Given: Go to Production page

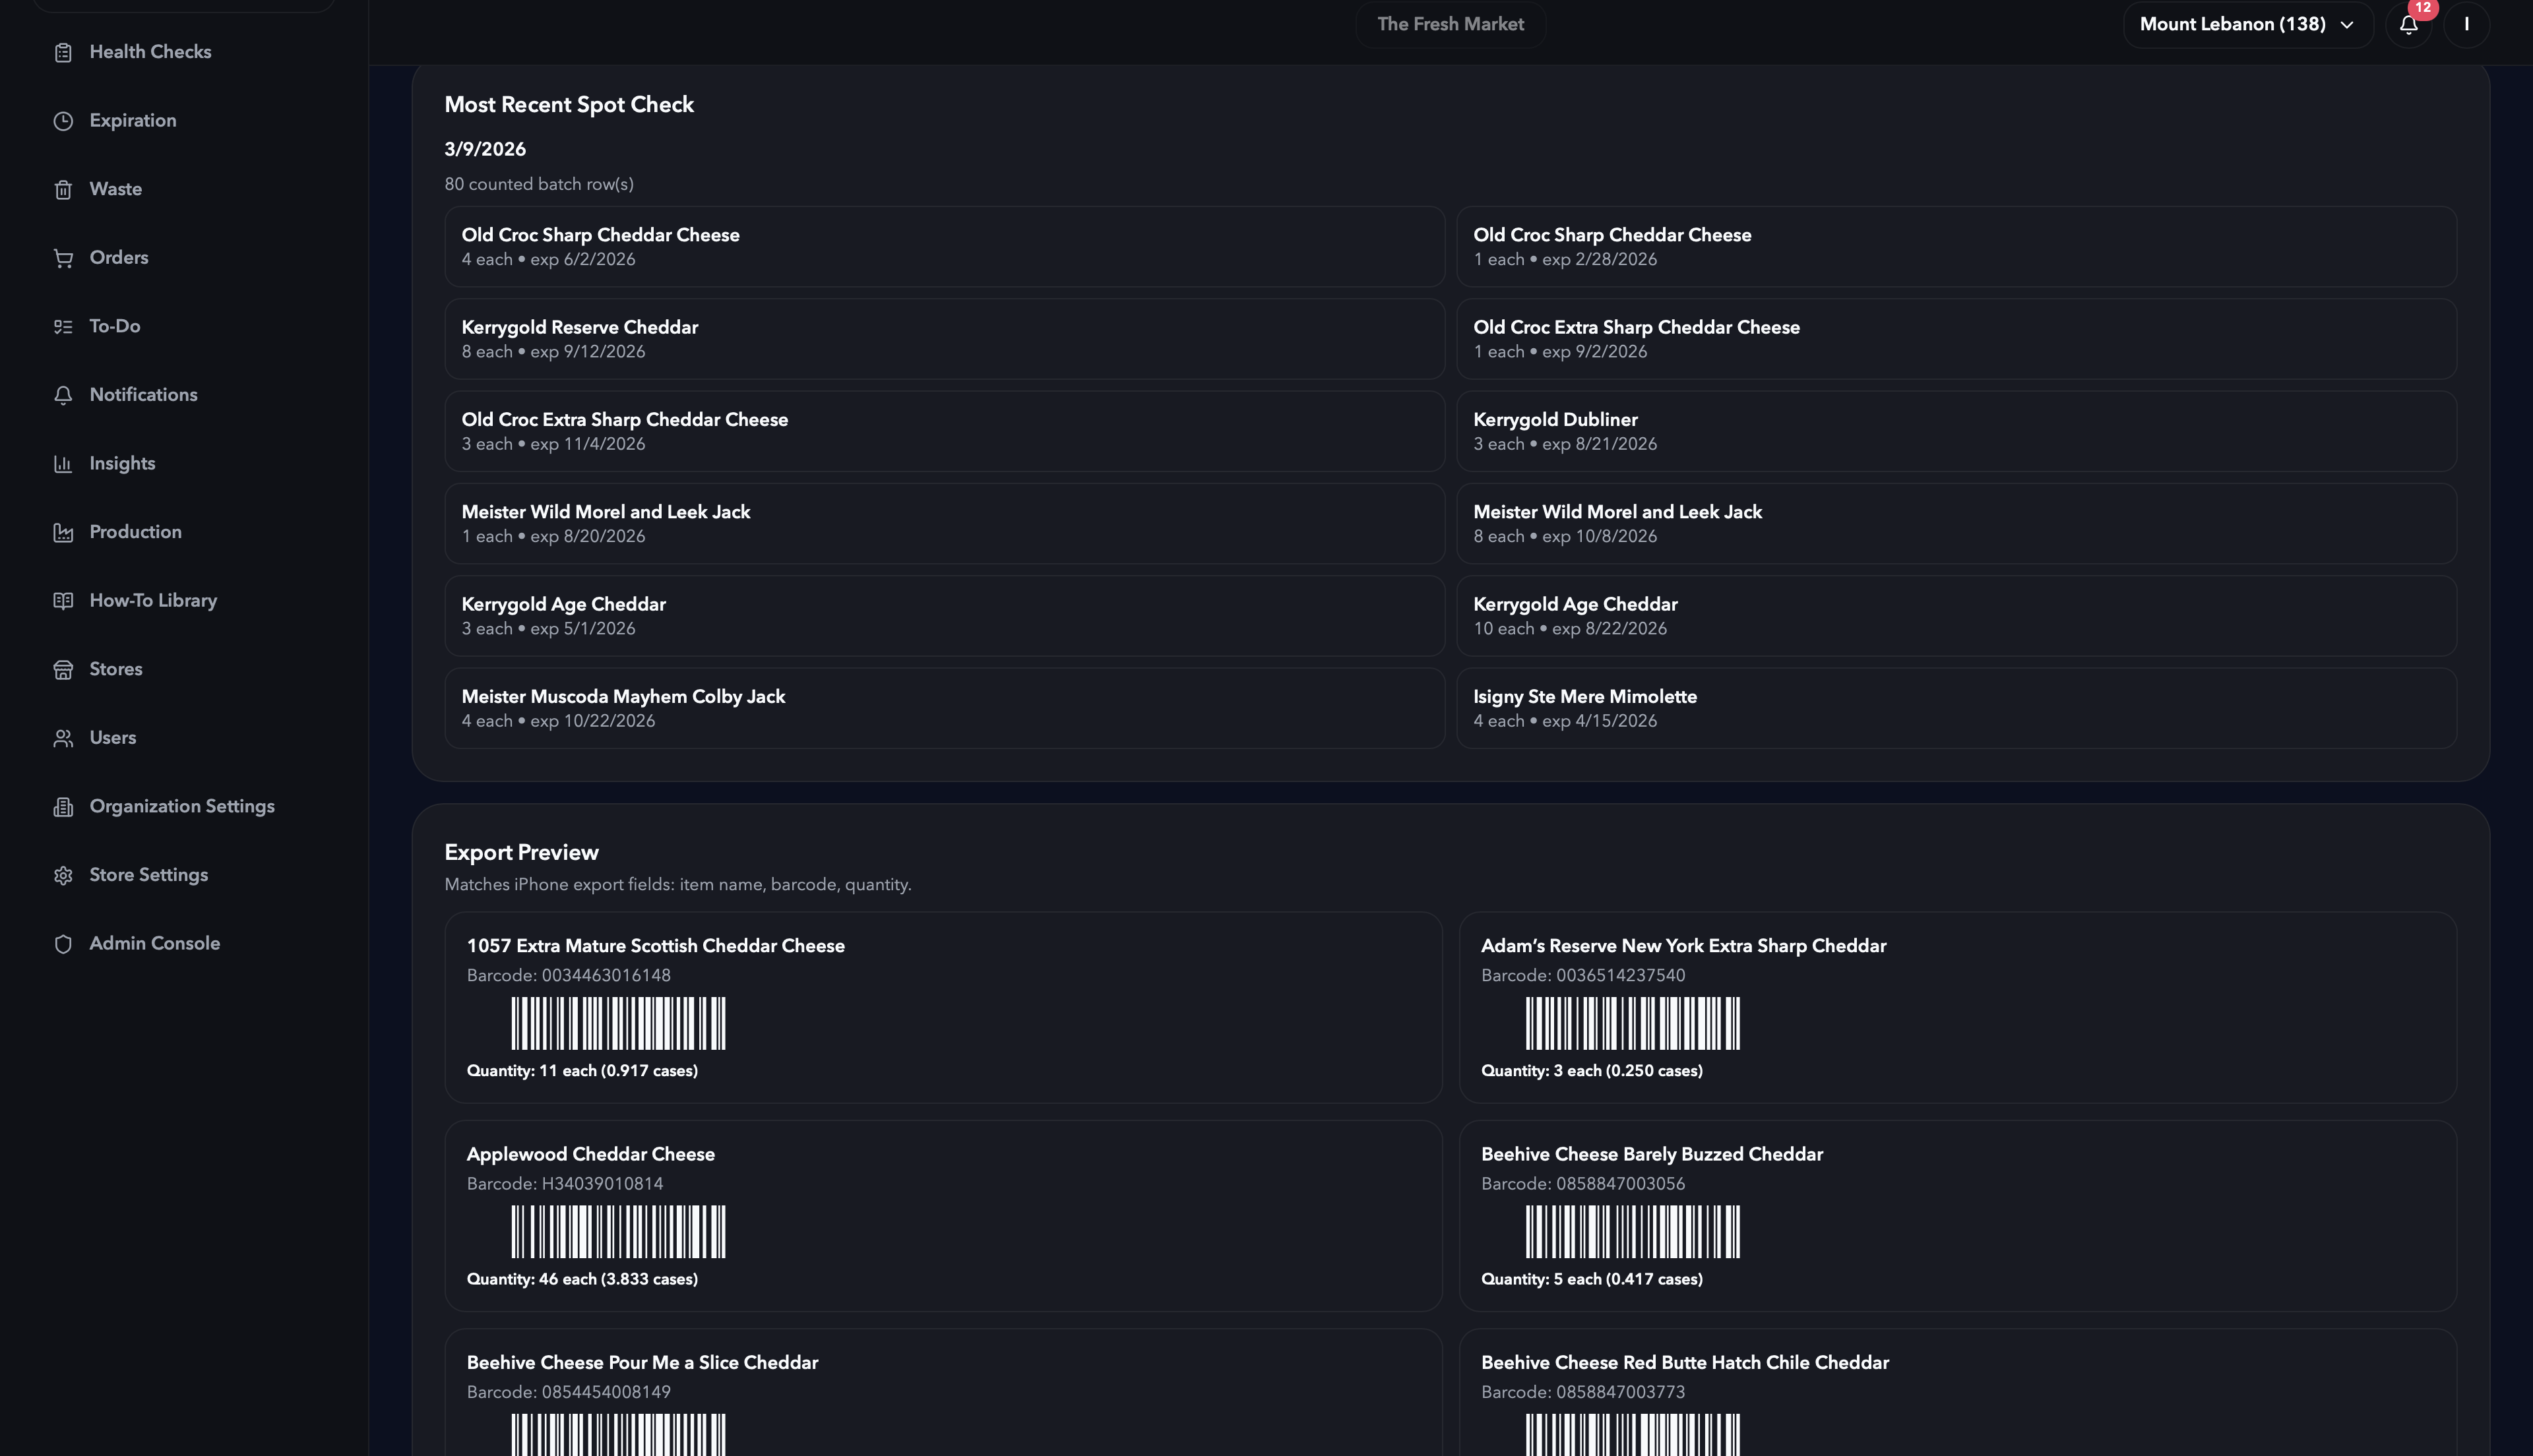Looking at the screenshot, I should pyautogui.click(x=135, y=532).
